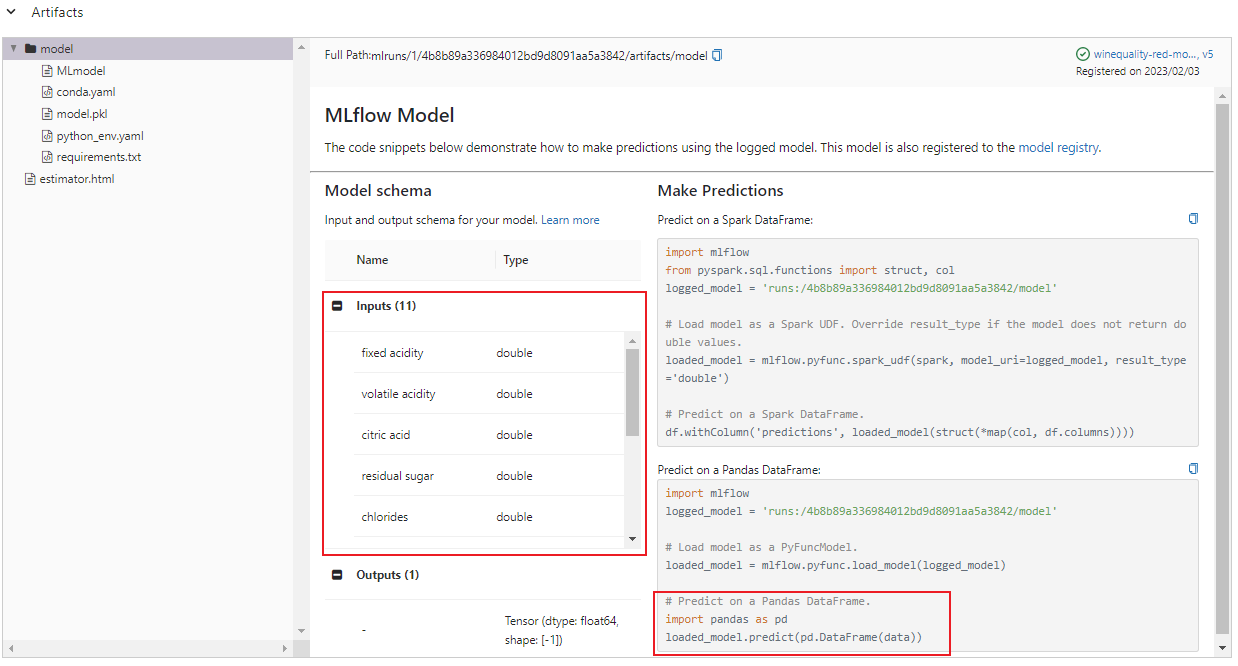Collapse the Artifacts panel

[x=11, y=12]
